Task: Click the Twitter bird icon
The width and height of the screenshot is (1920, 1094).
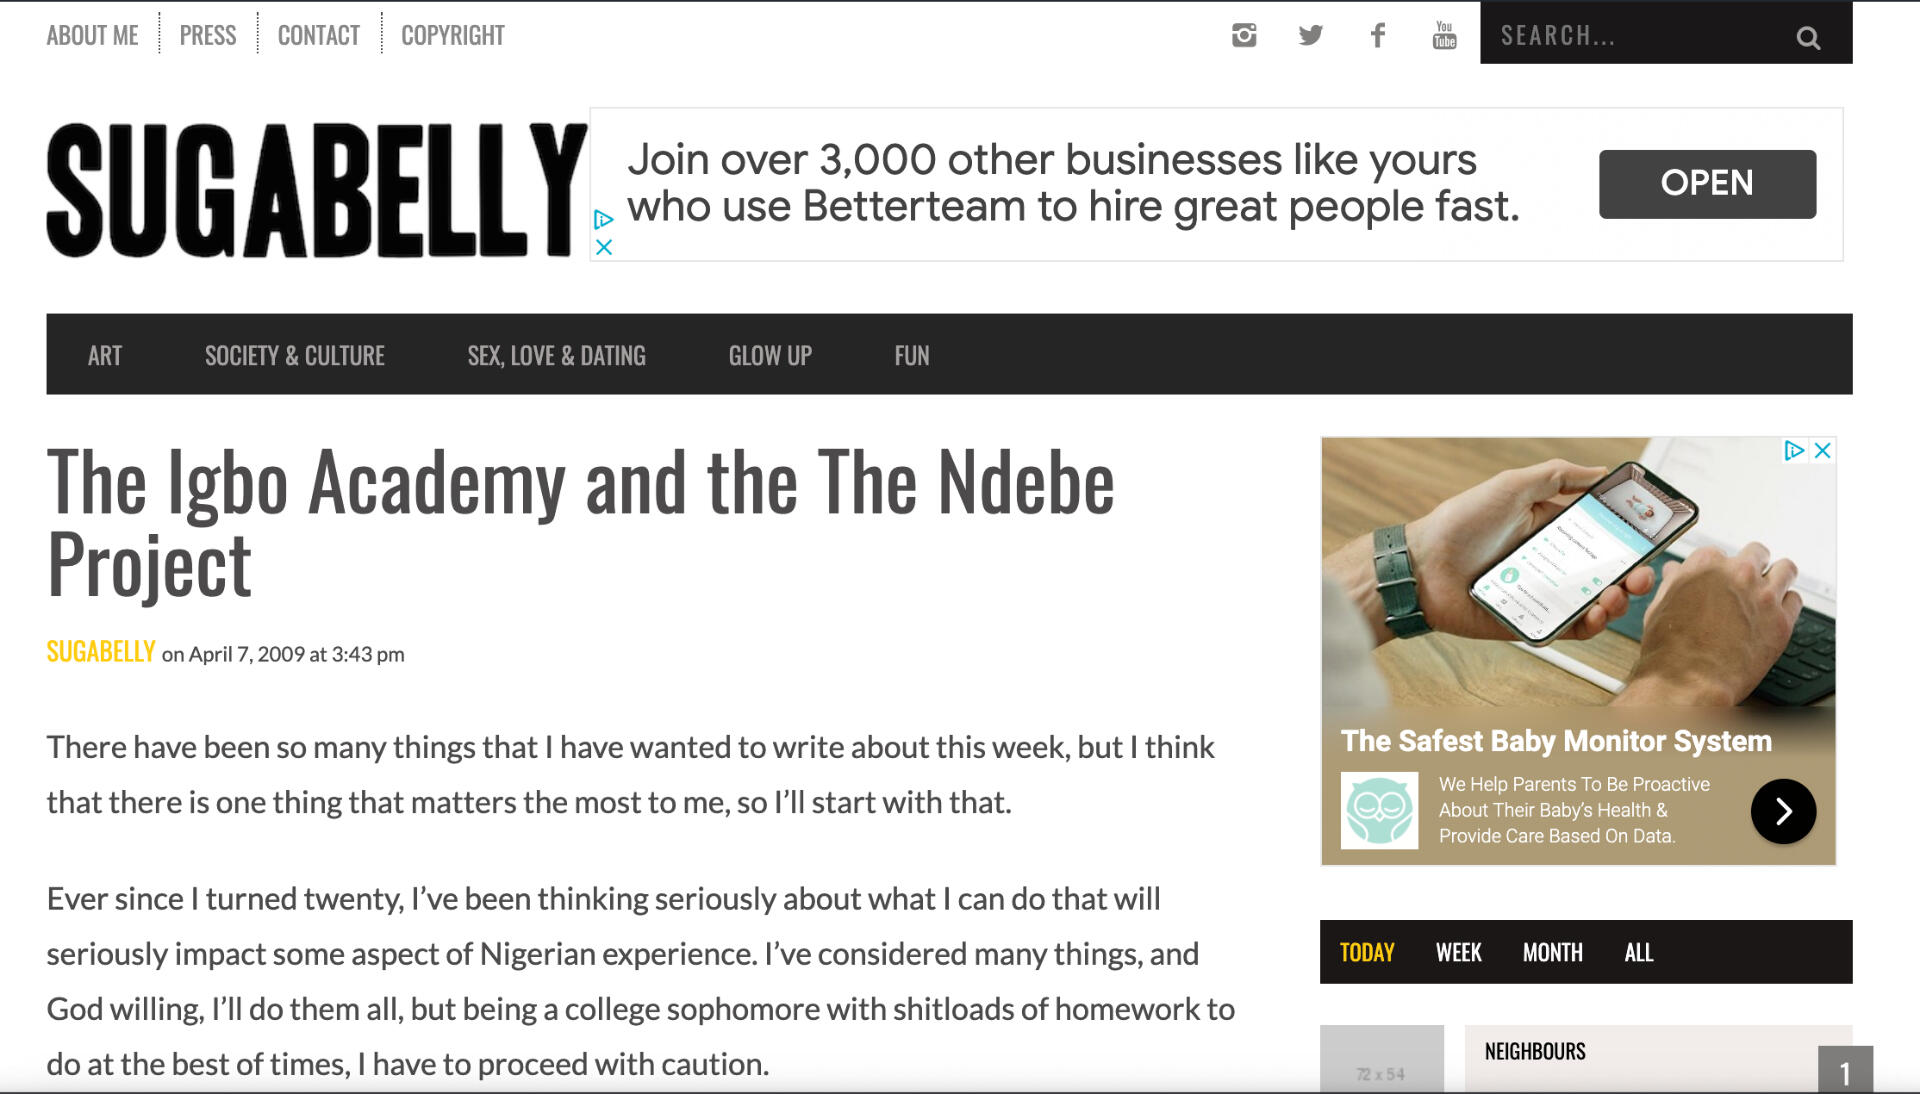Action: [x=1310, y=36]
